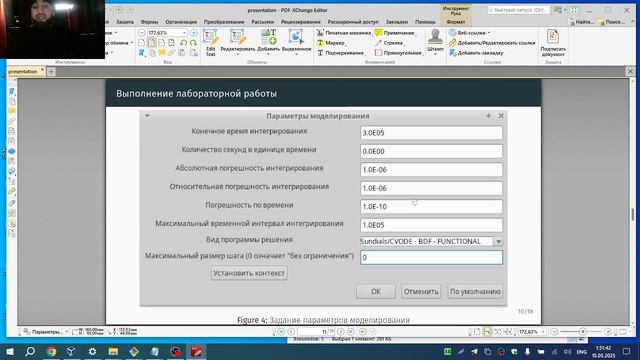Expand Выделенное dropdown arrow

296,54
